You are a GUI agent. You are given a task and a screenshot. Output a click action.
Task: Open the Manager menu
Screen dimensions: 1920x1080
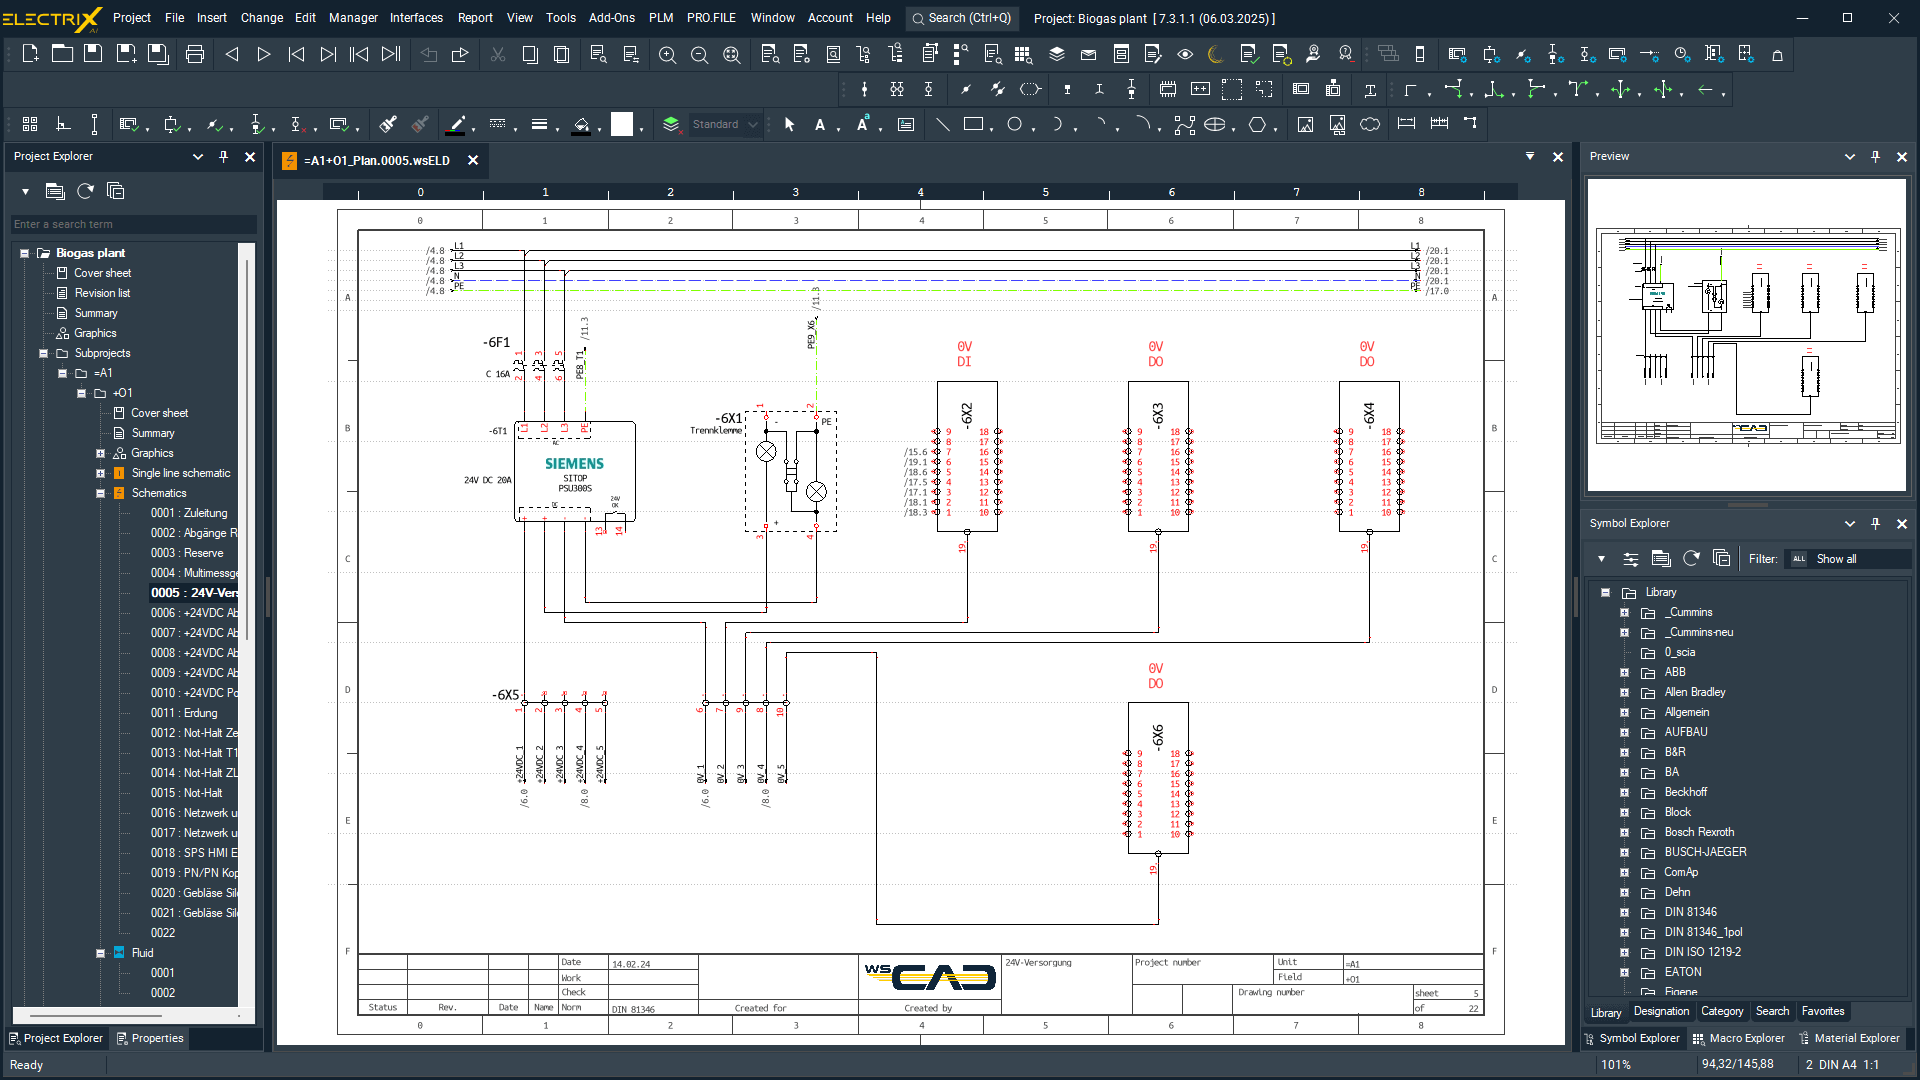pos(353,18)
